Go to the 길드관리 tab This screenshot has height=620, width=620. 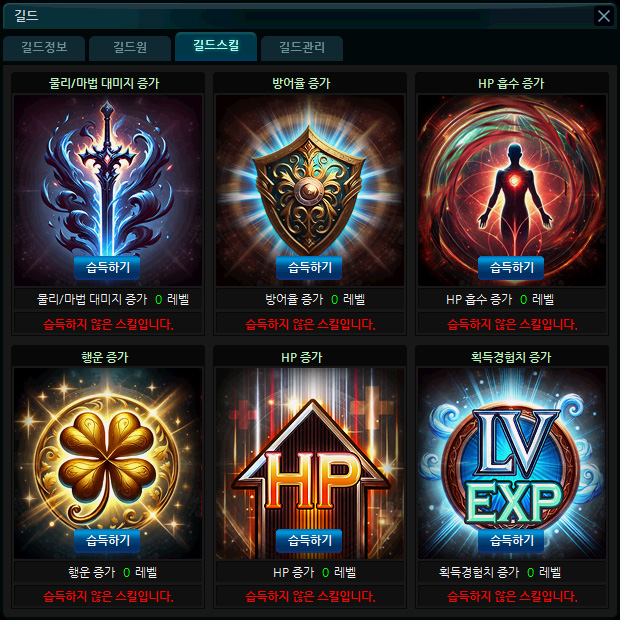pyautogui.click(x=302, y=48)
